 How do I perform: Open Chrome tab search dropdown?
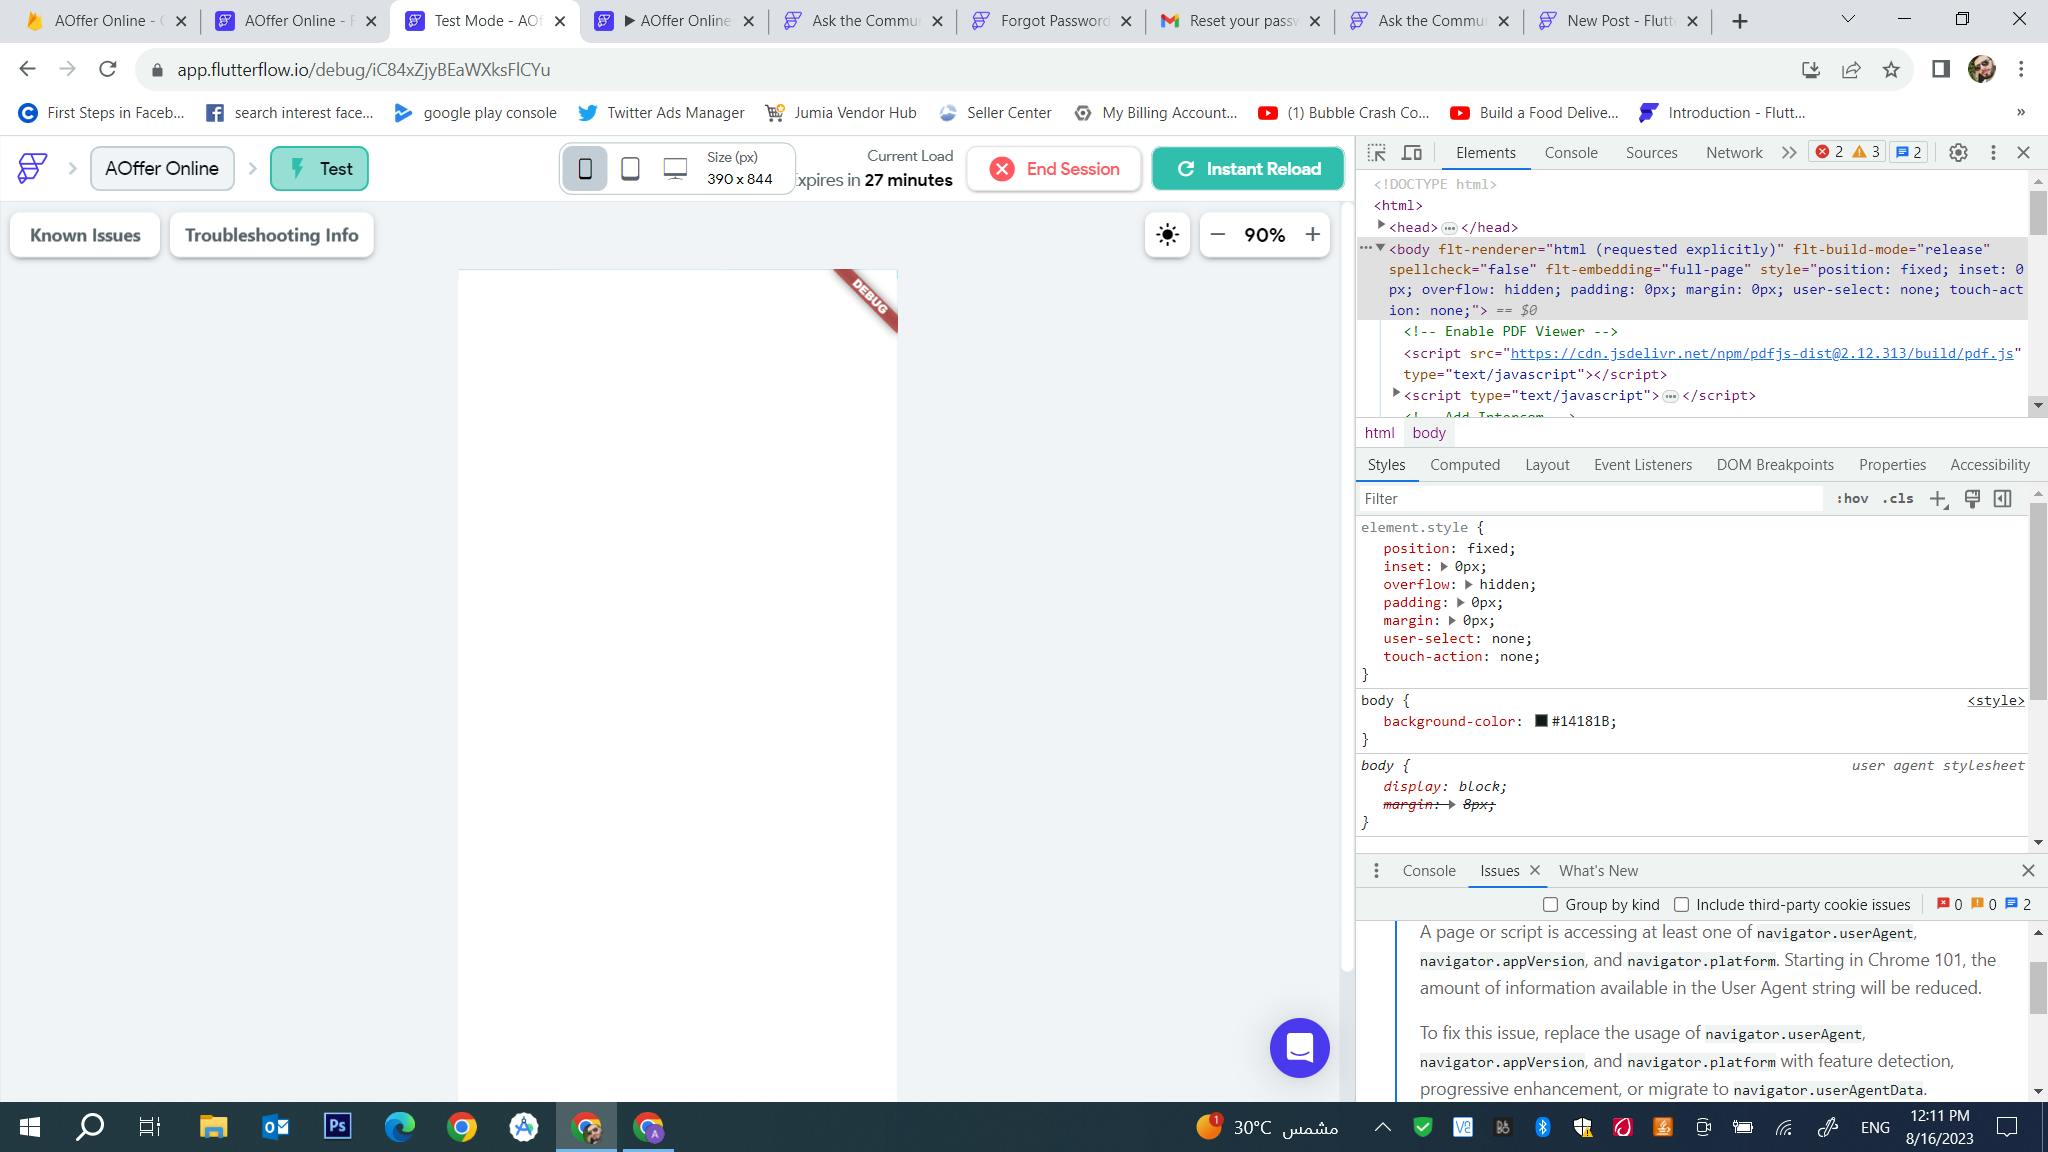[1848, 19]
